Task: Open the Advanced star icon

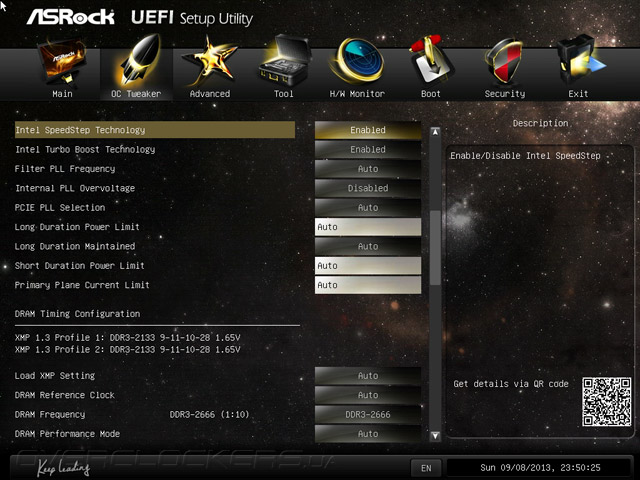Action: [210, 61]
